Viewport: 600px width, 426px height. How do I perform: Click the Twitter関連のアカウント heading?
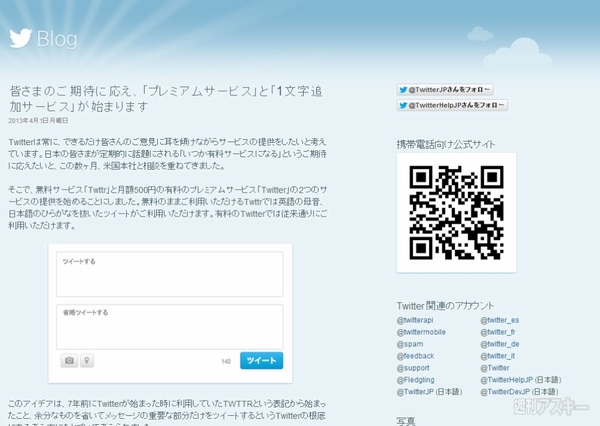(445, 306)
